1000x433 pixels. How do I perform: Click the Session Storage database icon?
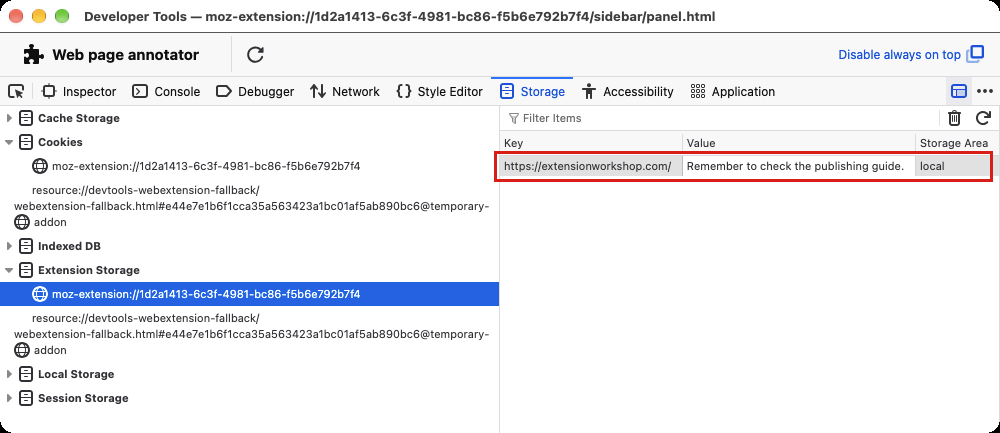pyautogui.click(x=26, y=399)
